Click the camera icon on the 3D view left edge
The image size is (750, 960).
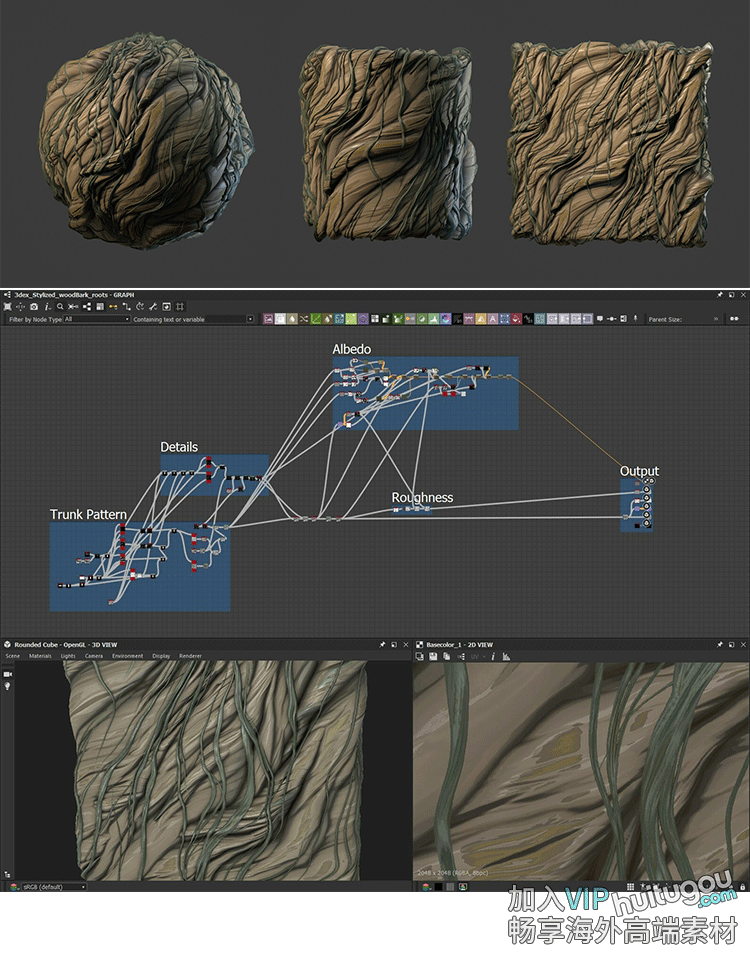pyautogui.click(x=8, y=675)
